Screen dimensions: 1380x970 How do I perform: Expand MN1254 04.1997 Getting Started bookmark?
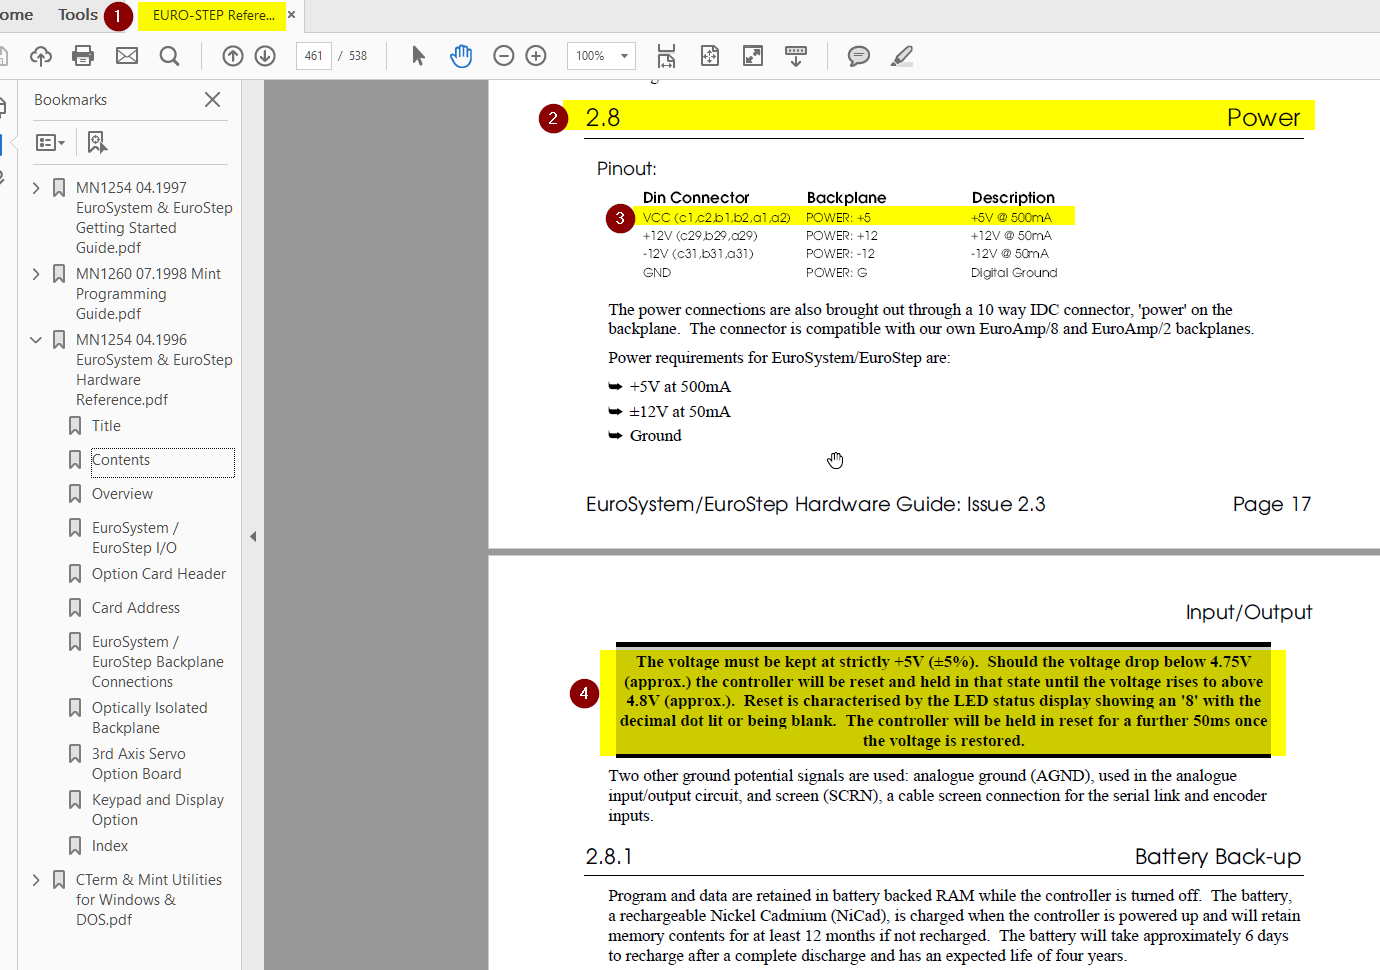tap(36, 188)
